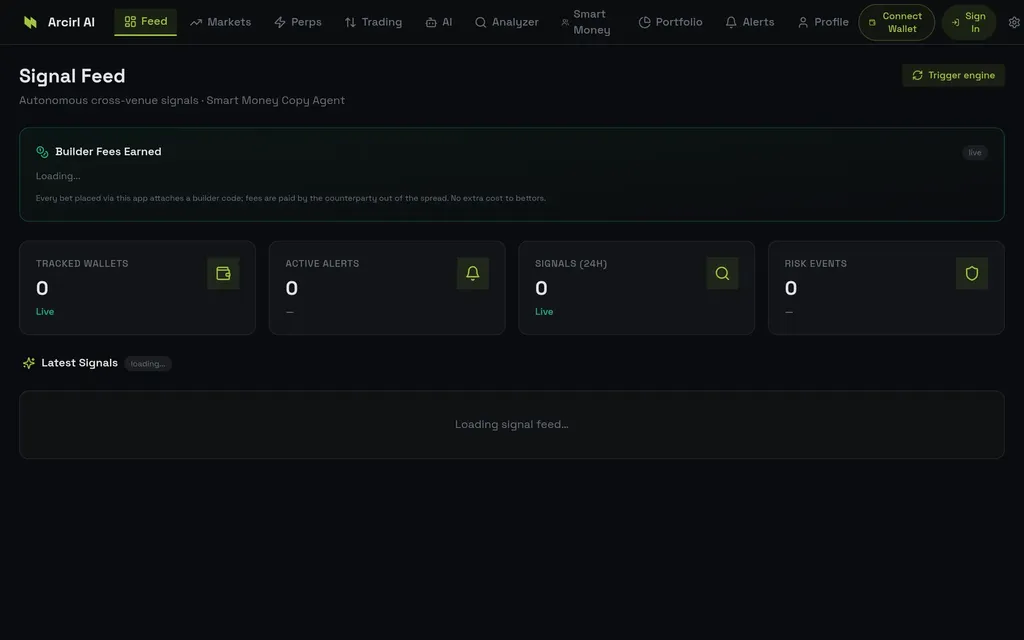Open the AI tab
The height and width of the screenshot is (640, 1024).
439,22
